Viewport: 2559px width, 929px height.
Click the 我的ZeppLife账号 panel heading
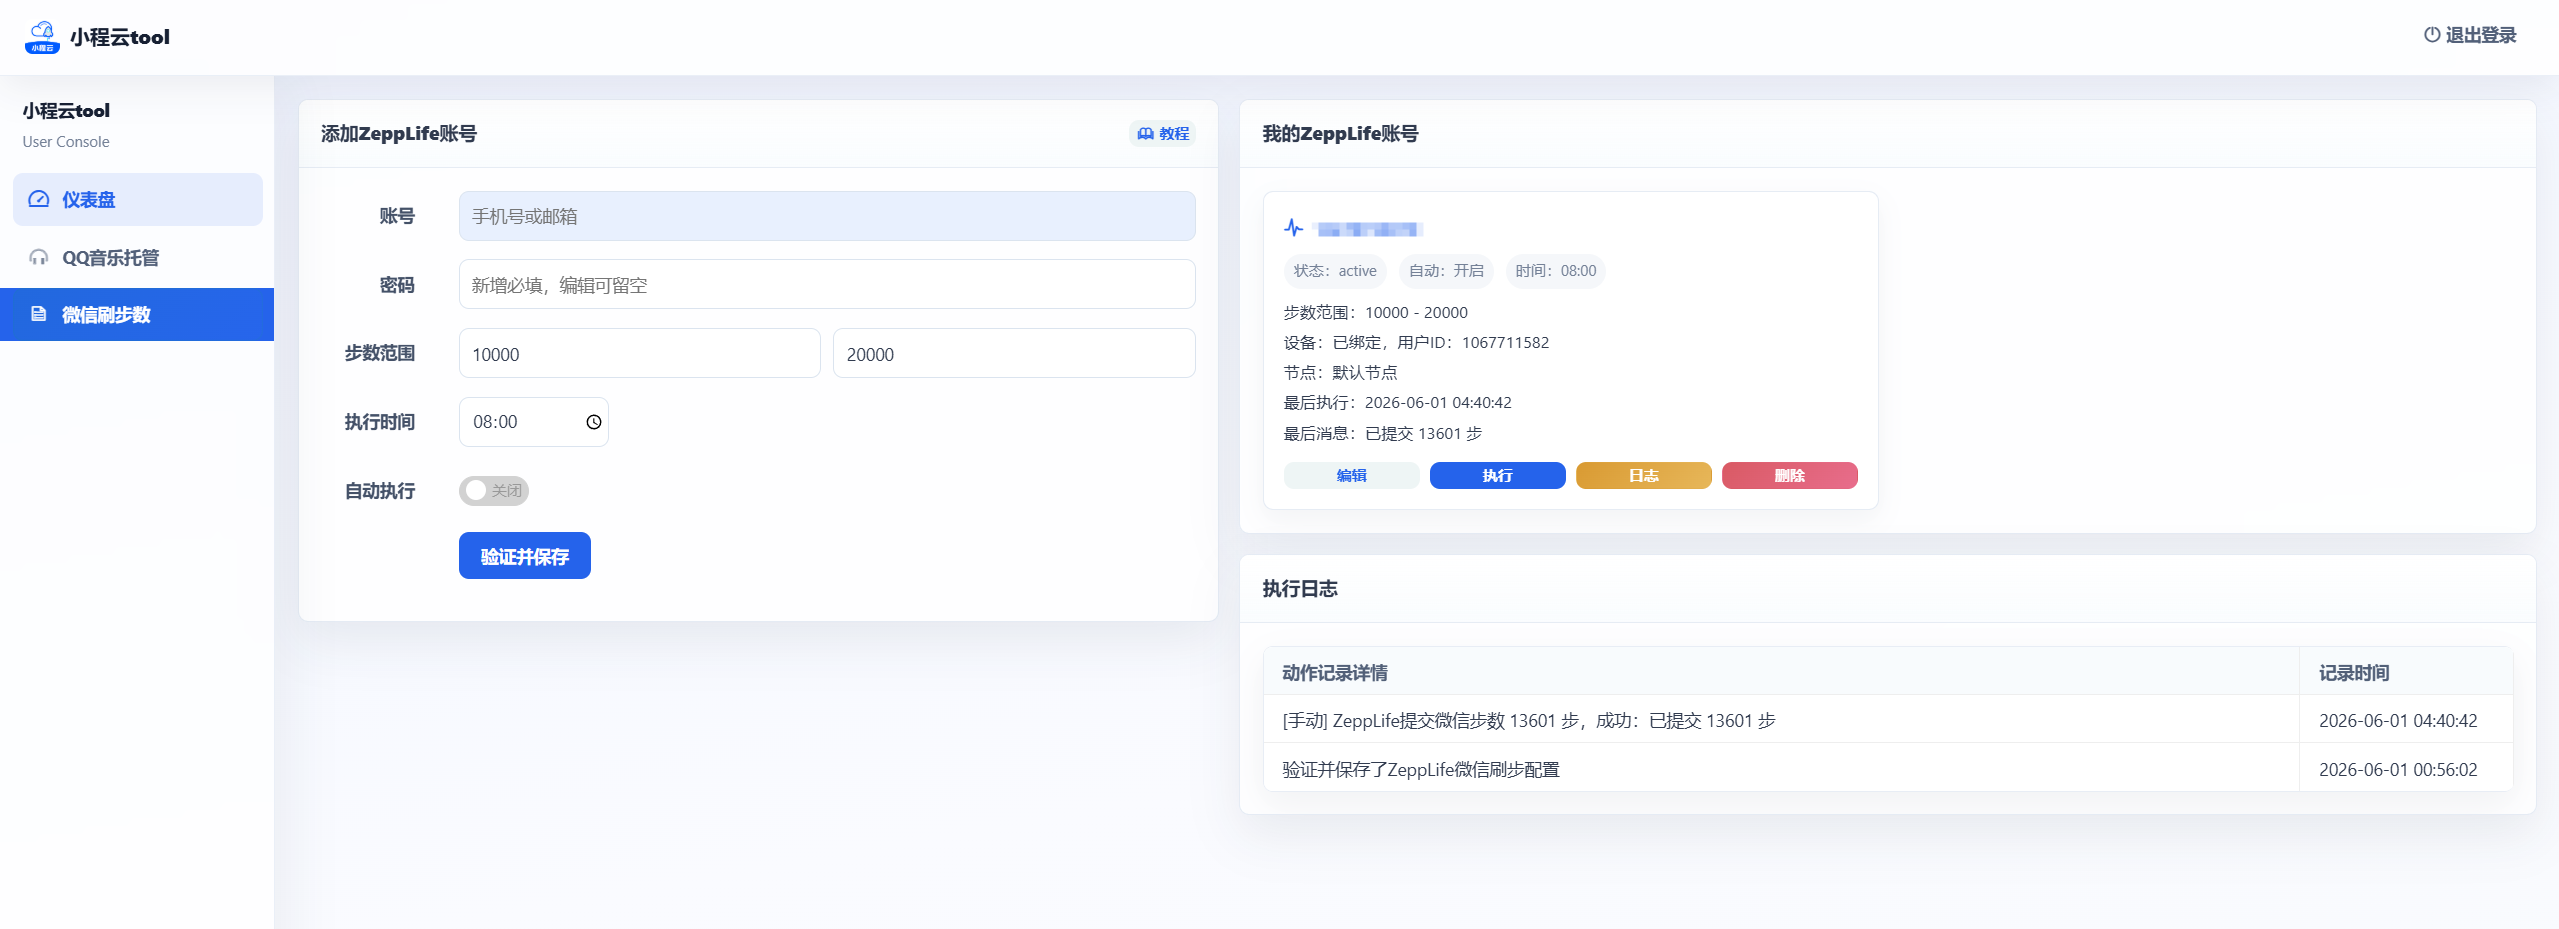click(x=1341, y=134)
